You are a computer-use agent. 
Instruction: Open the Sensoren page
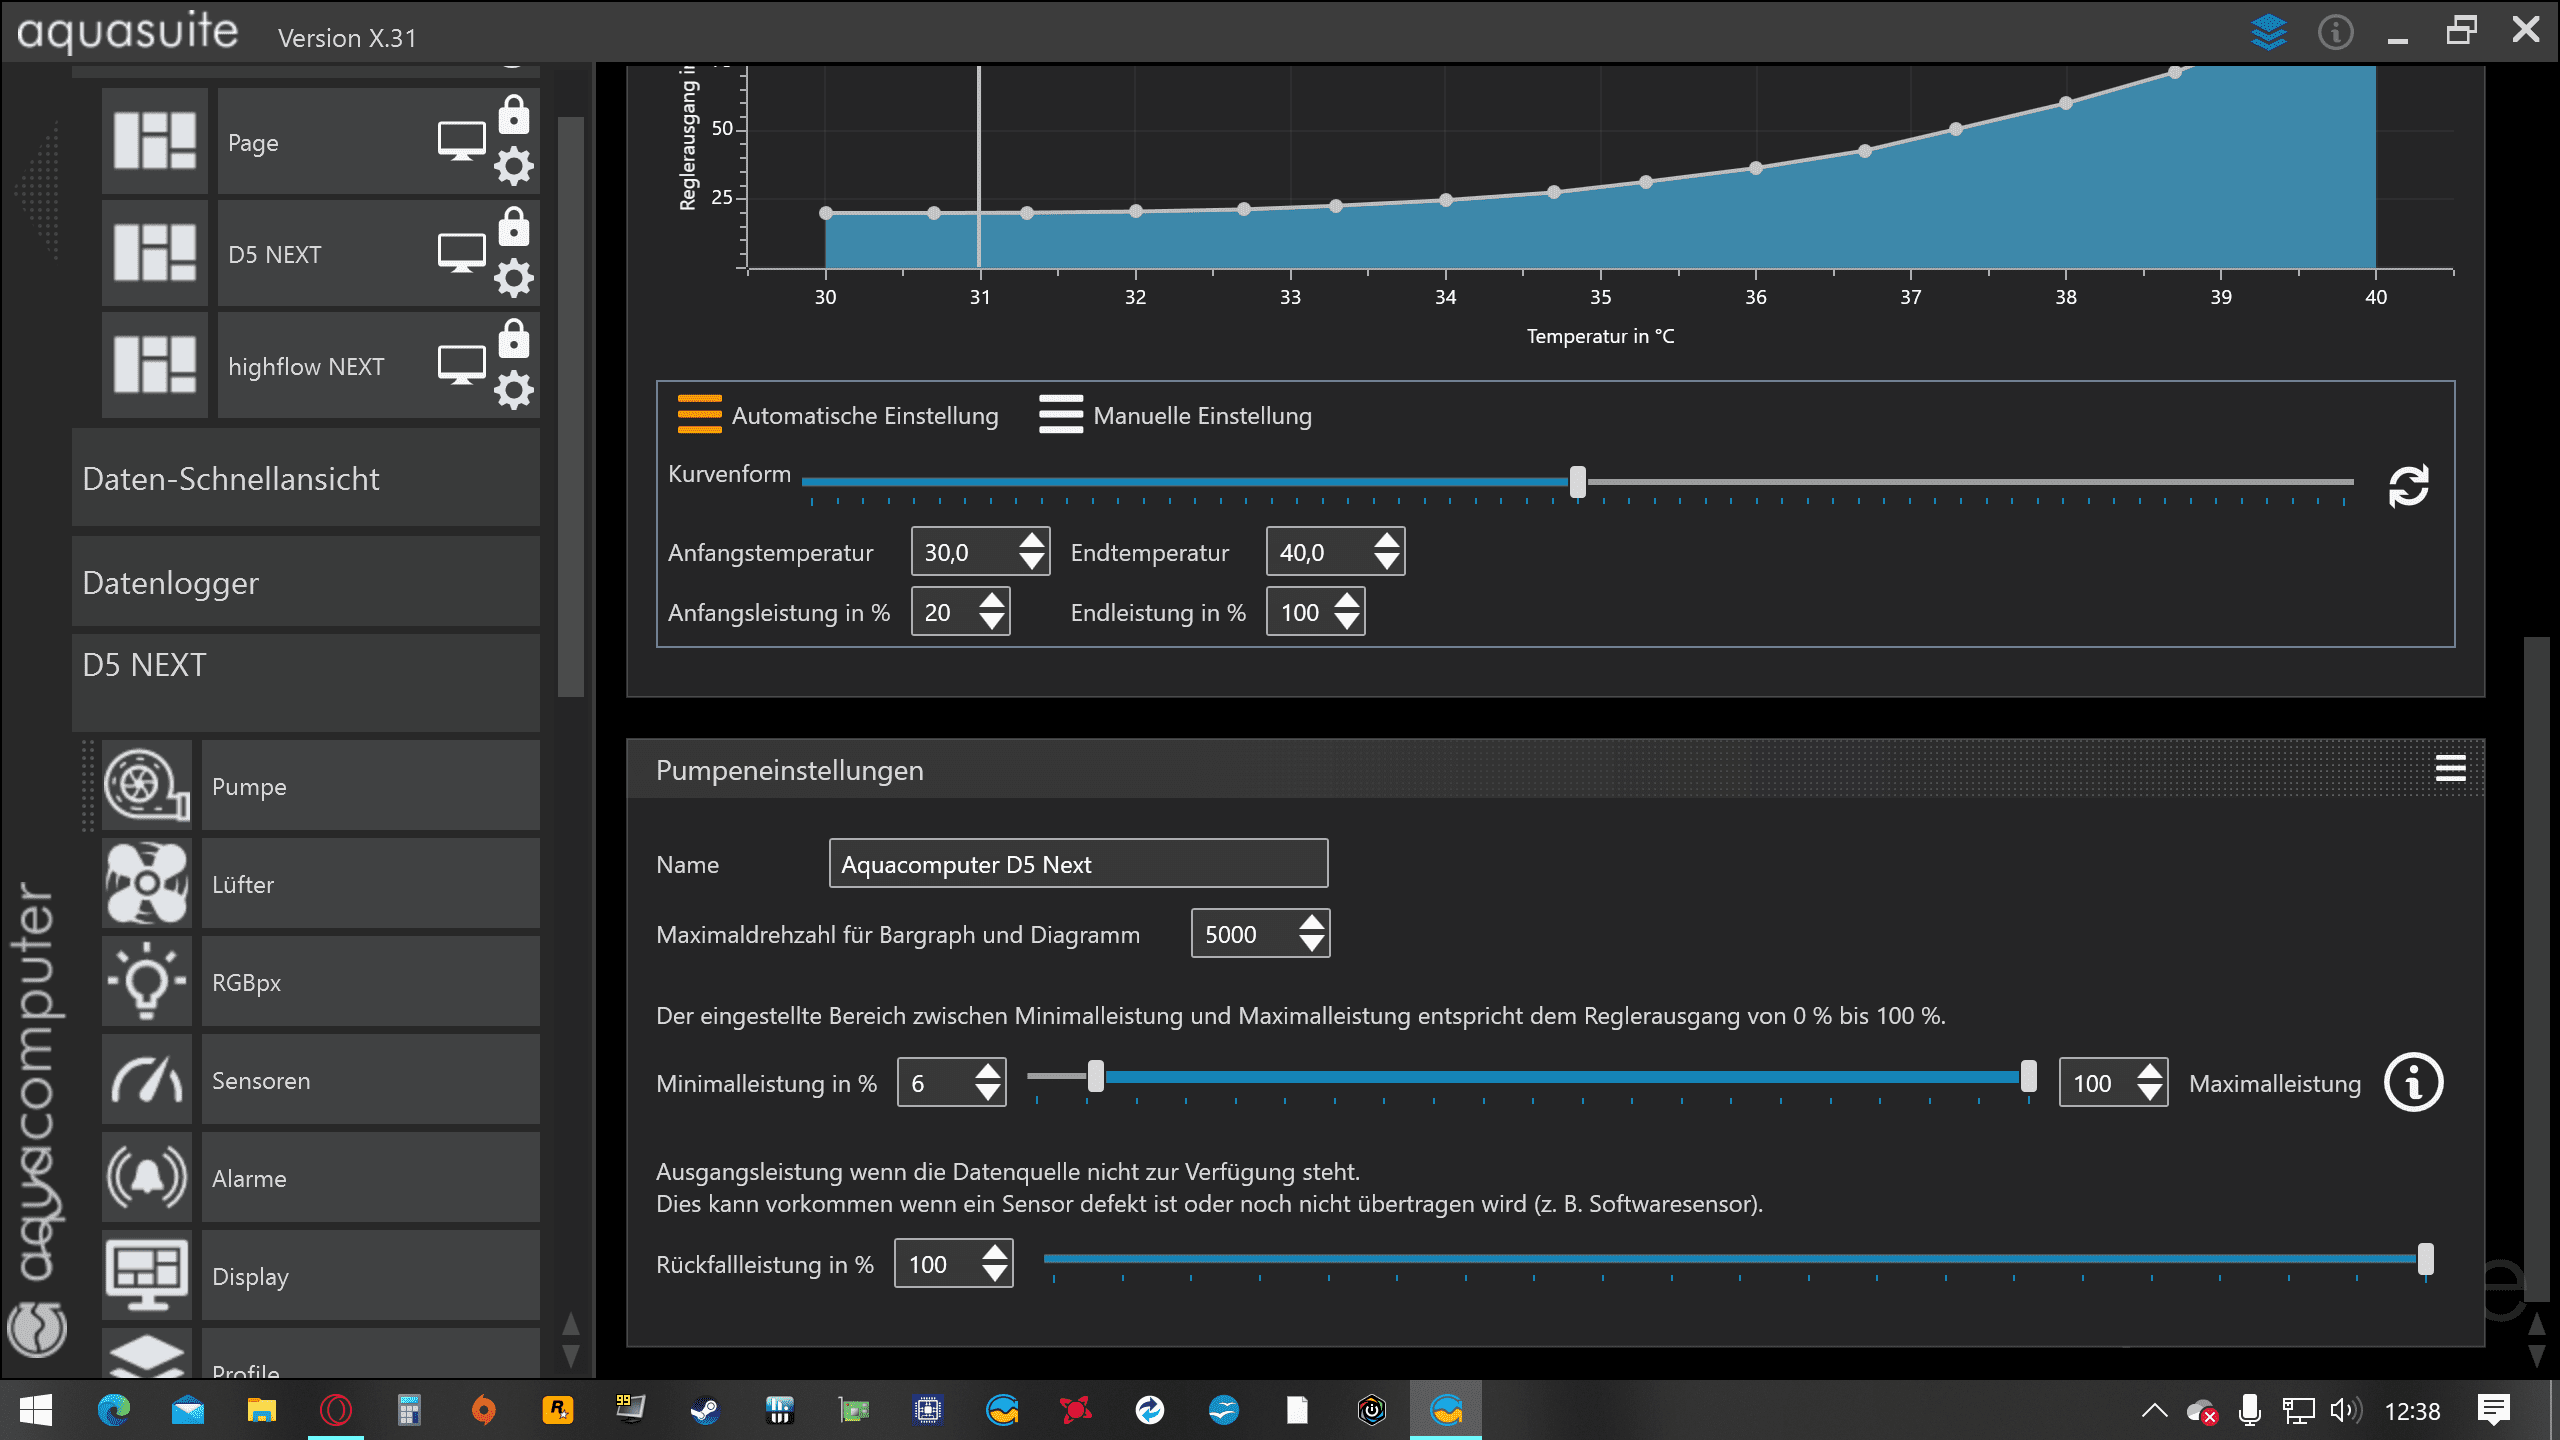[x=371, y=1080]
